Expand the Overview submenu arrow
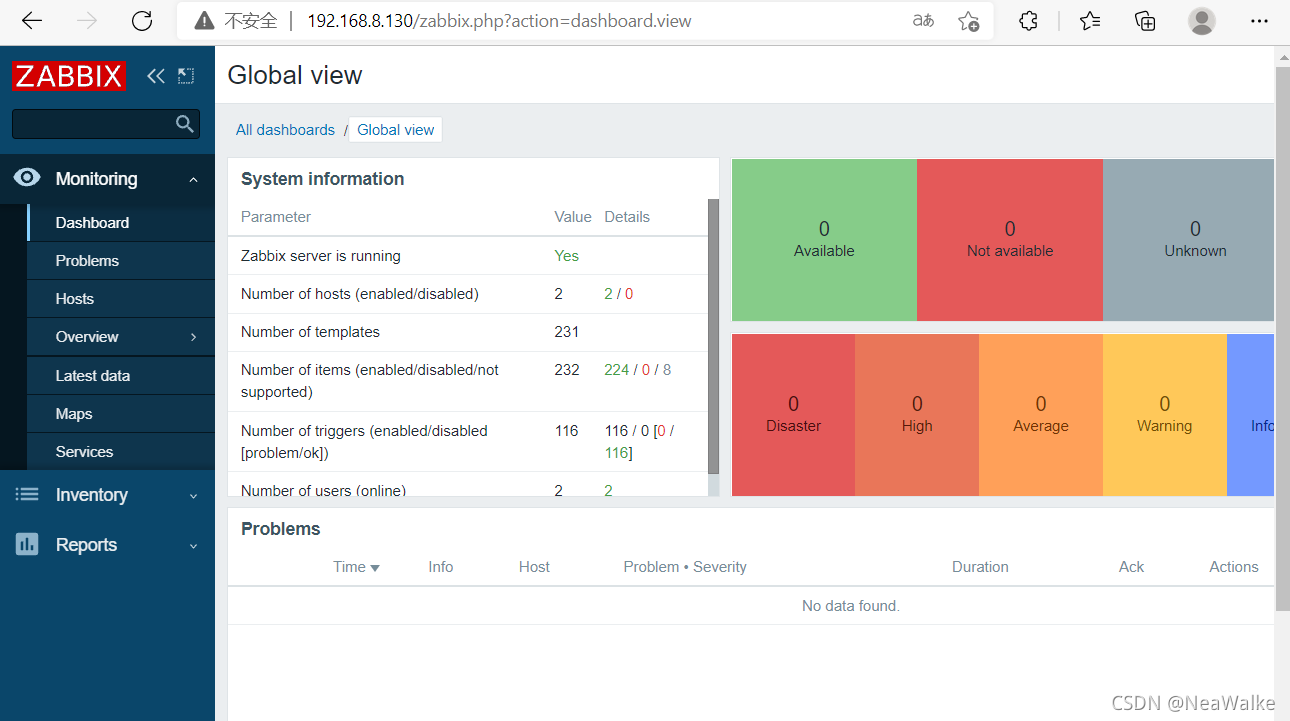1290x721 pixels. coord(194,337)
